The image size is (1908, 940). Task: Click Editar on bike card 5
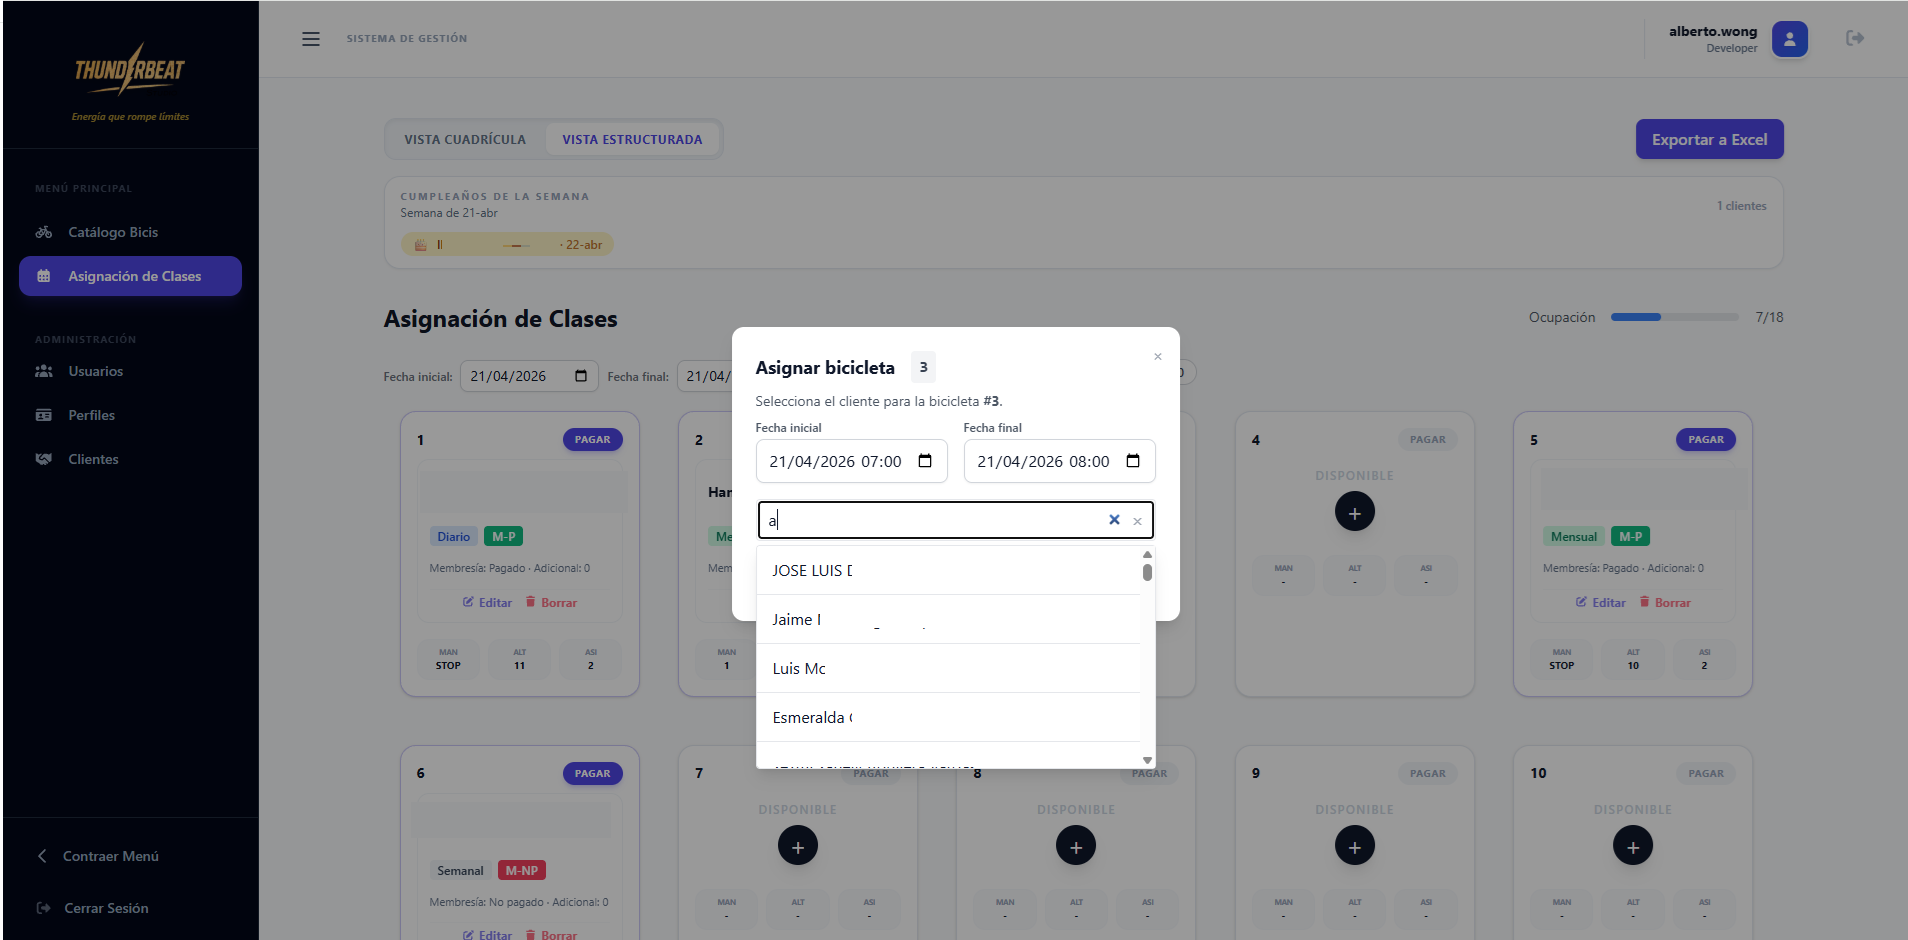coord(1600,603)
